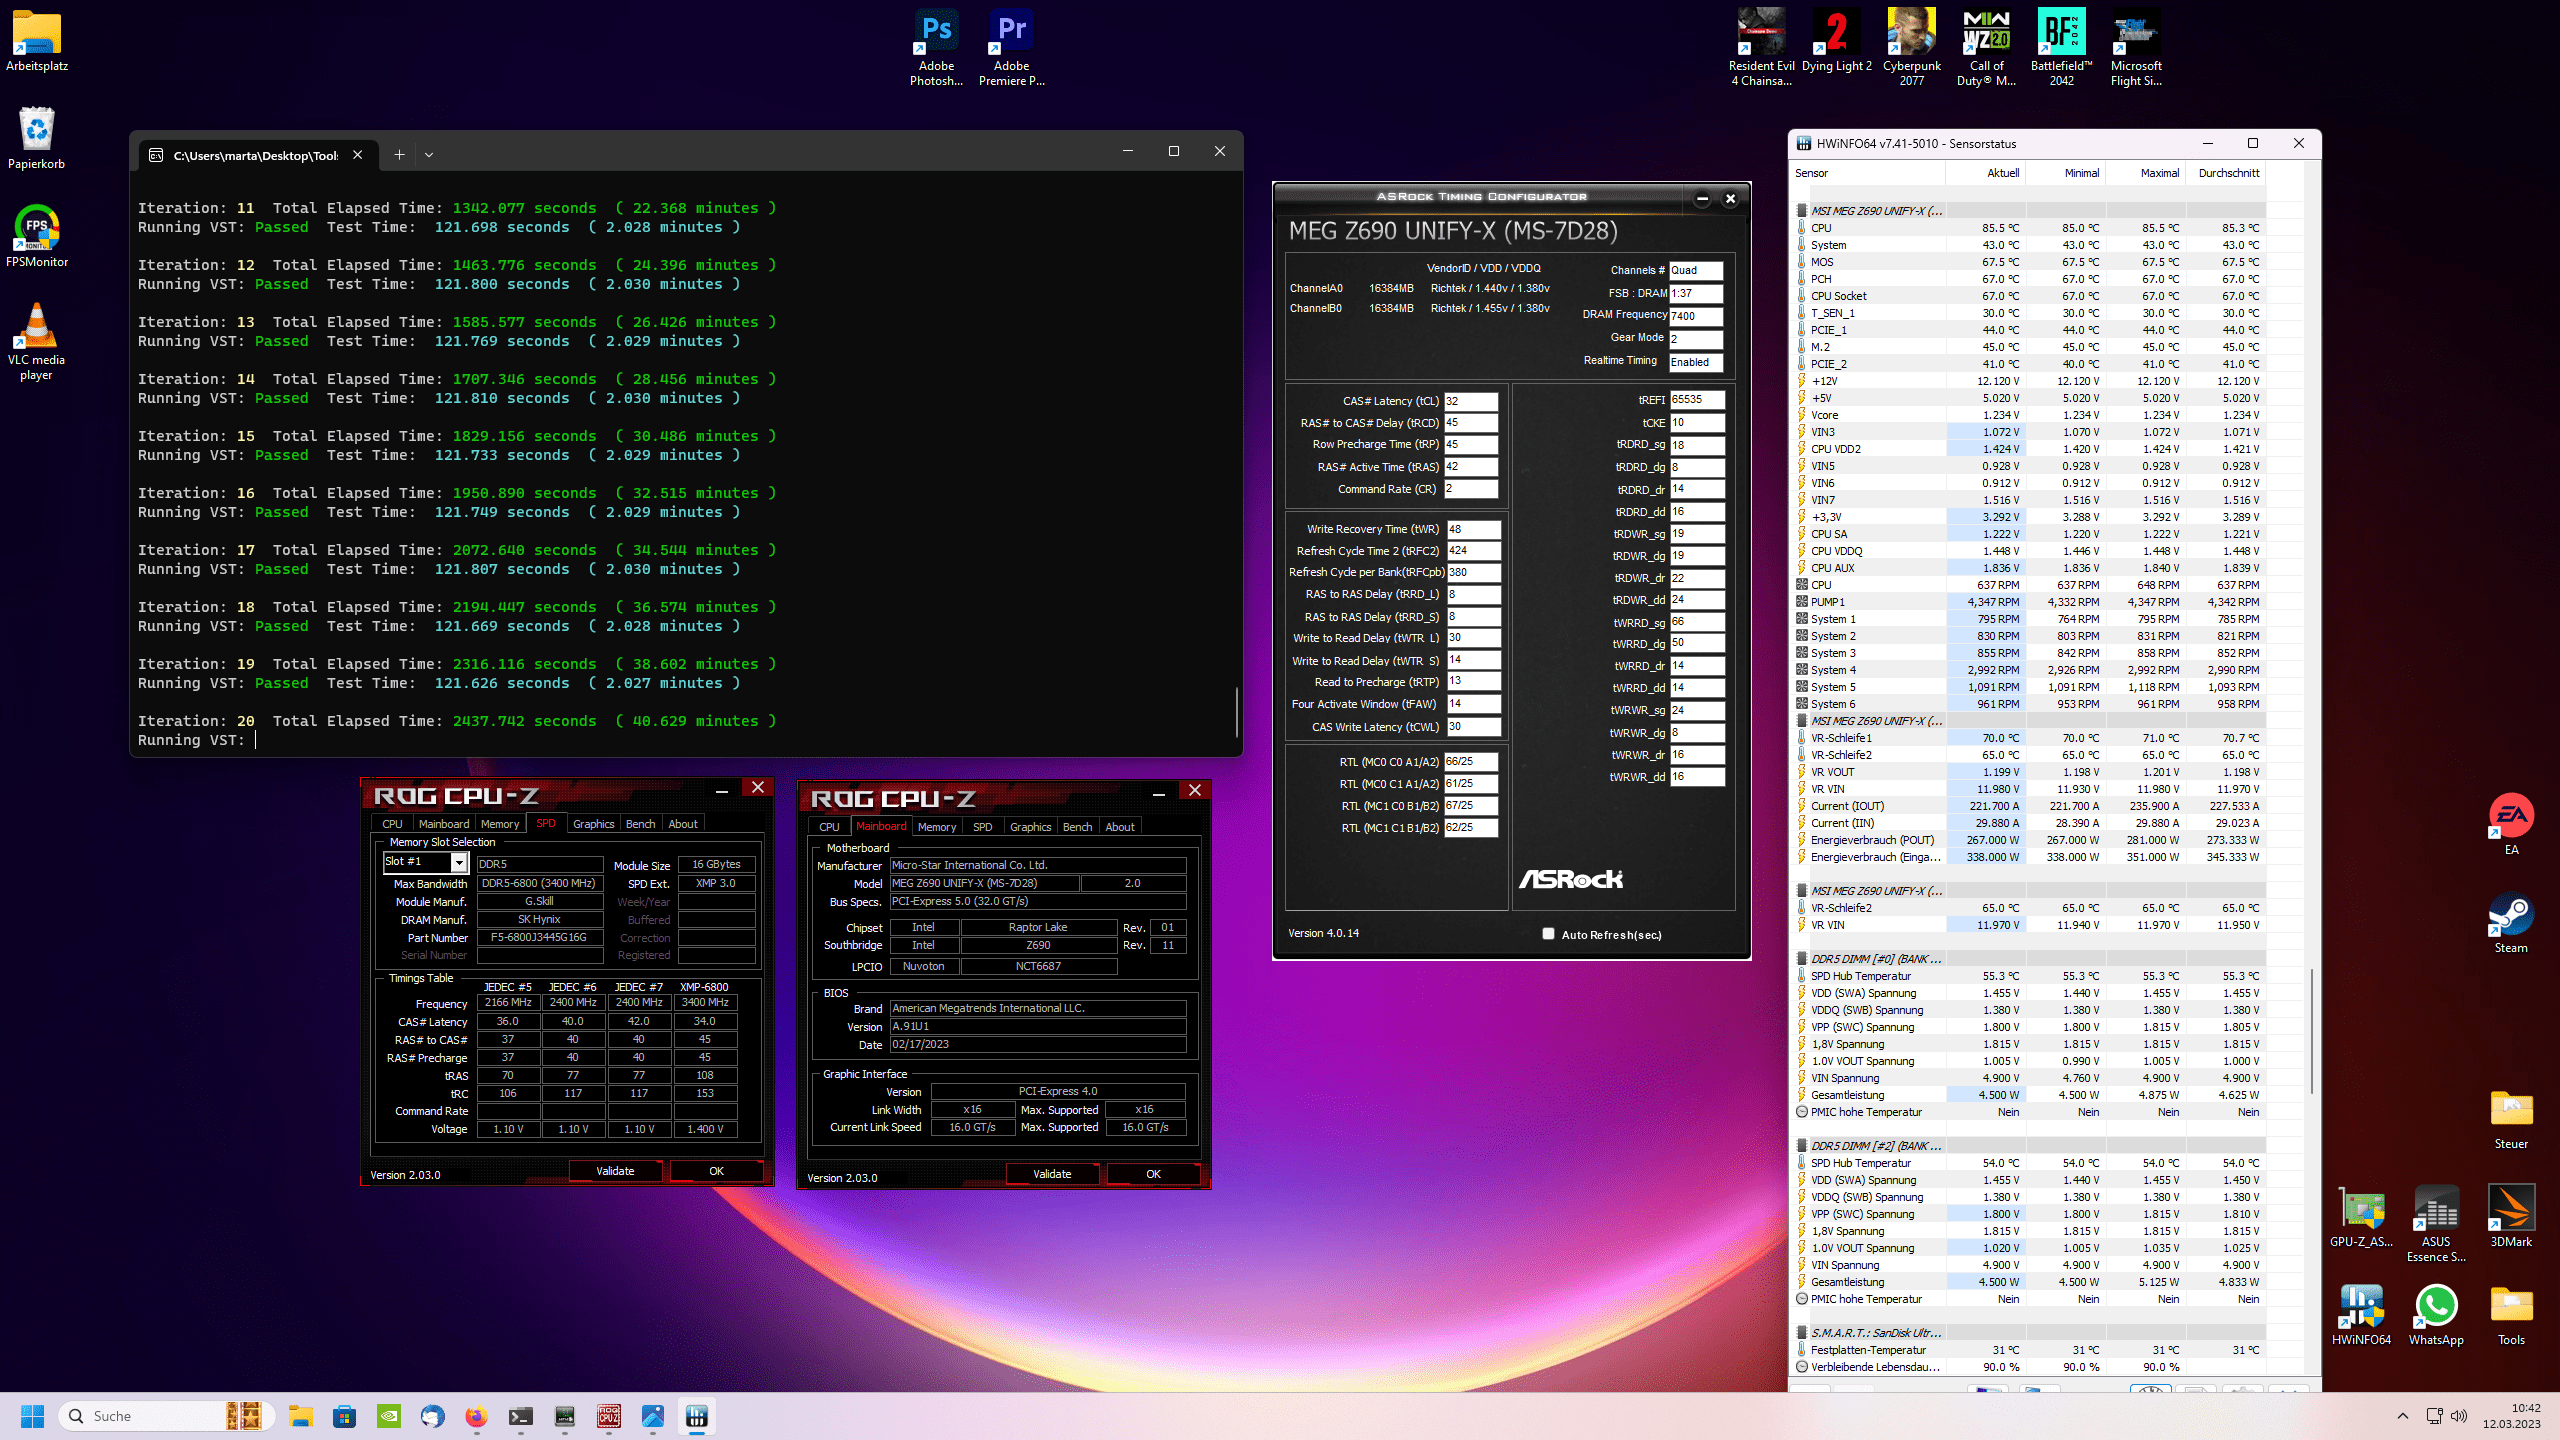
Task: Select the PUMP1 fan row in HWiNFO
Action: pyautogui.click(x=2030, y=602)
